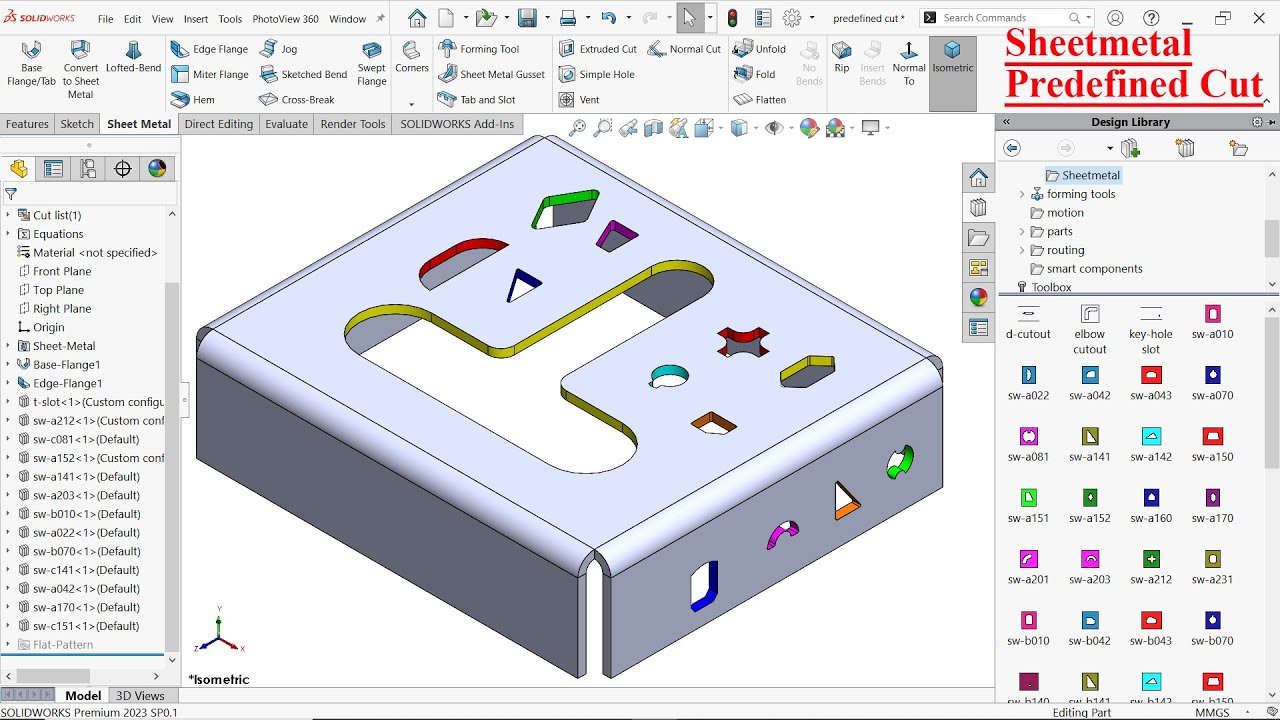Activate the Normal Cut tool
The image size is (1280, 720).
(684, 49)
